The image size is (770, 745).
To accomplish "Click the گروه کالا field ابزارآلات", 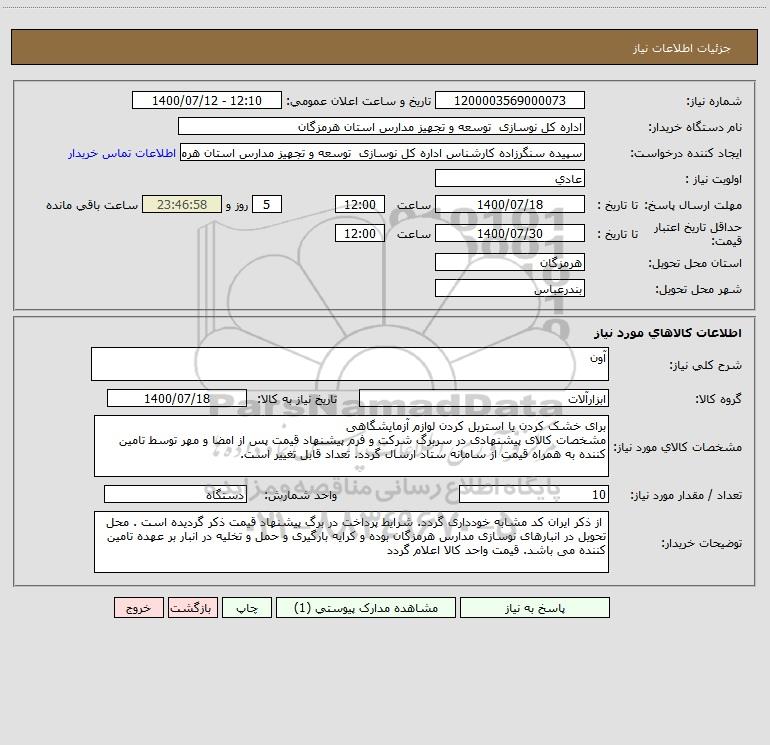I will tap(484, 398).
